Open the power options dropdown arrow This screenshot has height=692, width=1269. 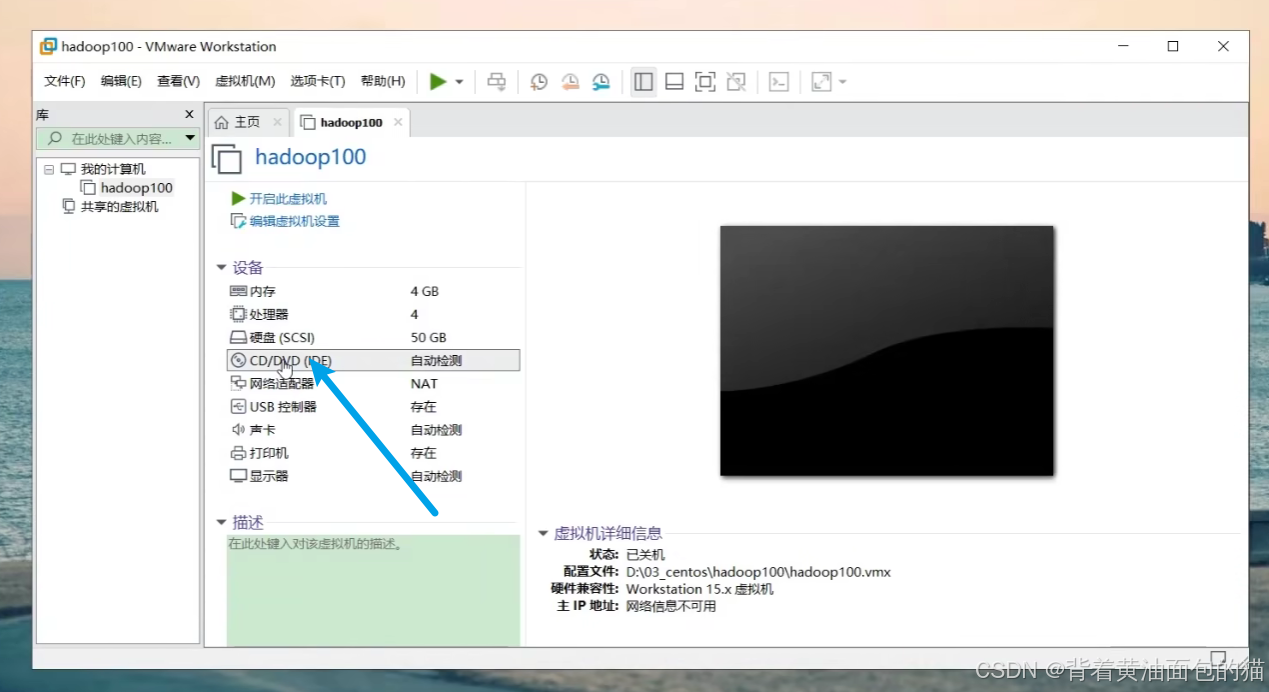click(459, 82)
